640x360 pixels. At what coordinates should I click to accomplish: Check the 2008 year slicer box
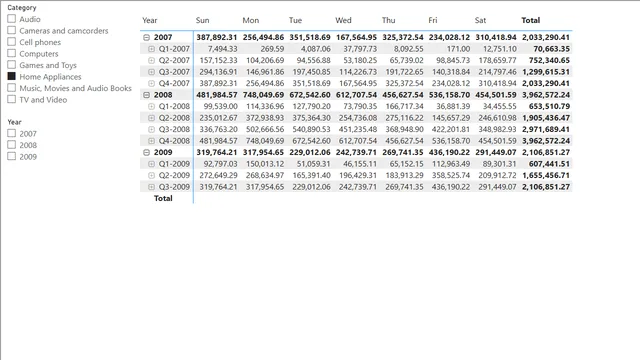[x=11, y=144]
